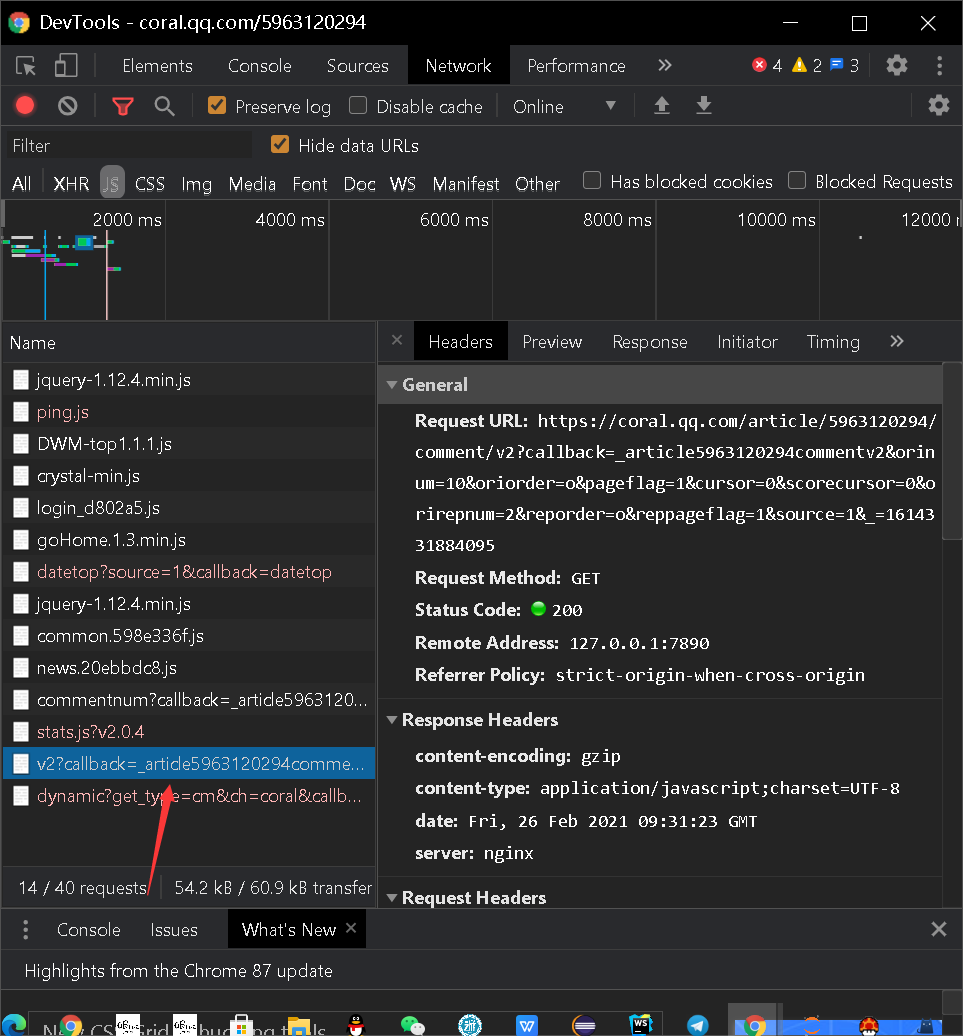The width and height of the screenshot is (963, 1036).
Task: Collapse the Request Headers section
Action: coord(392,897)
